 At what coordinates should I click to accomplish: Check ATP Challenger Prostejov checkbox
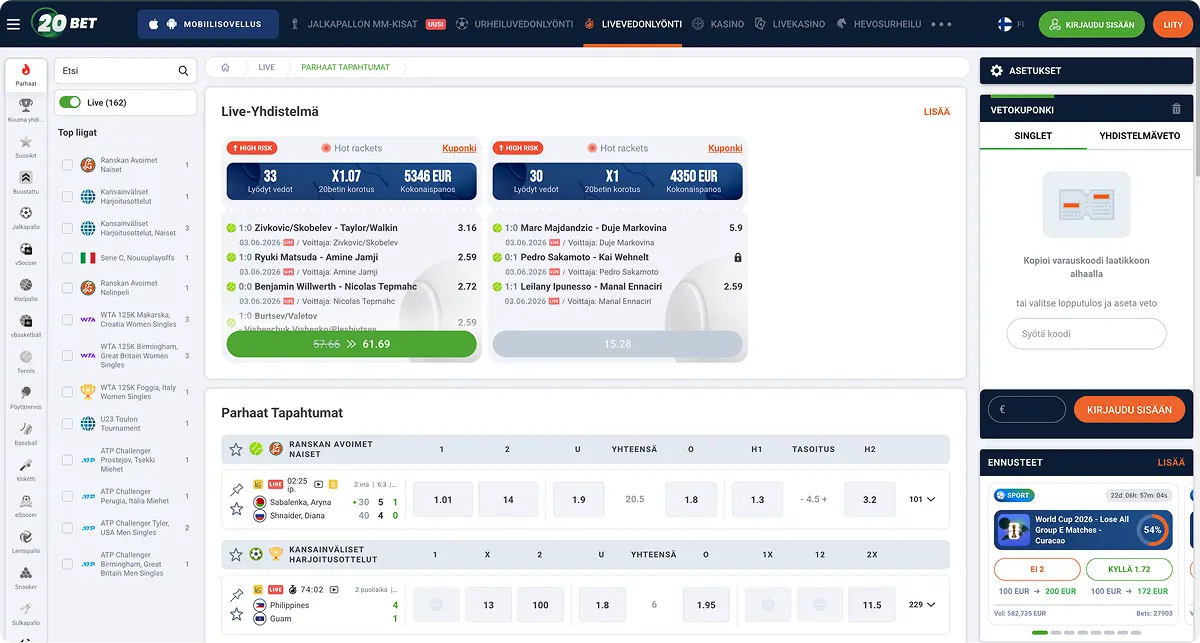pos(67,460)
